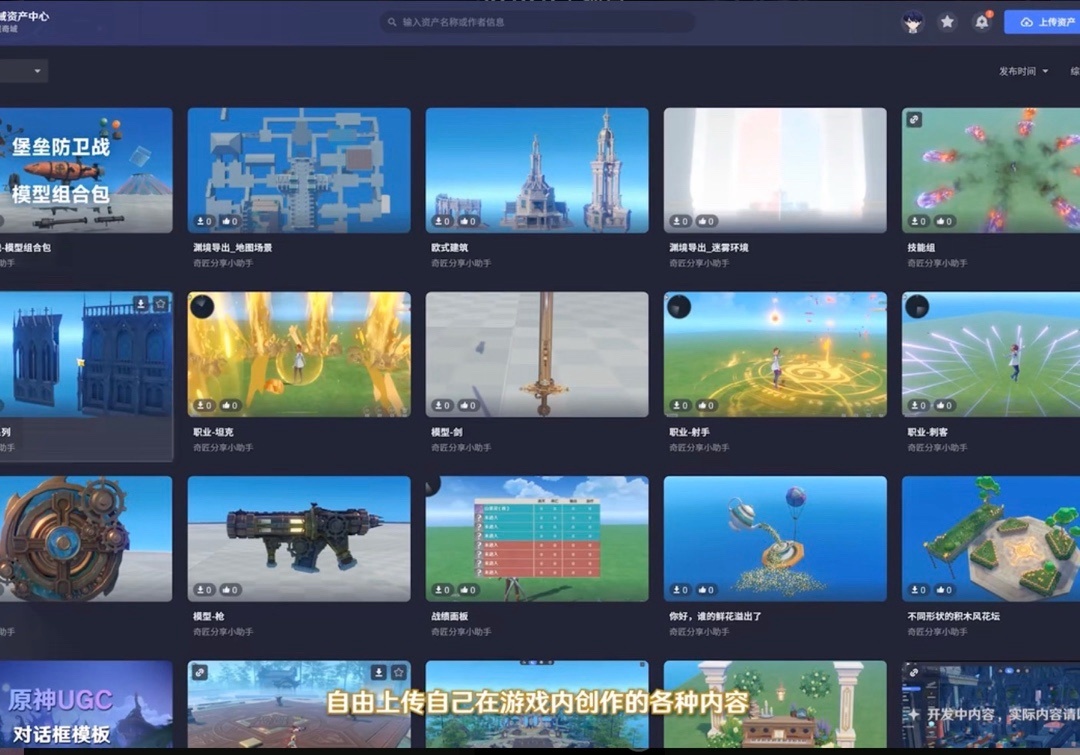Click the dark round badge on 职业-射手 card
The height and width of the screenshot is (755, 1080).
pyautogui.click(x=678, y=307)
